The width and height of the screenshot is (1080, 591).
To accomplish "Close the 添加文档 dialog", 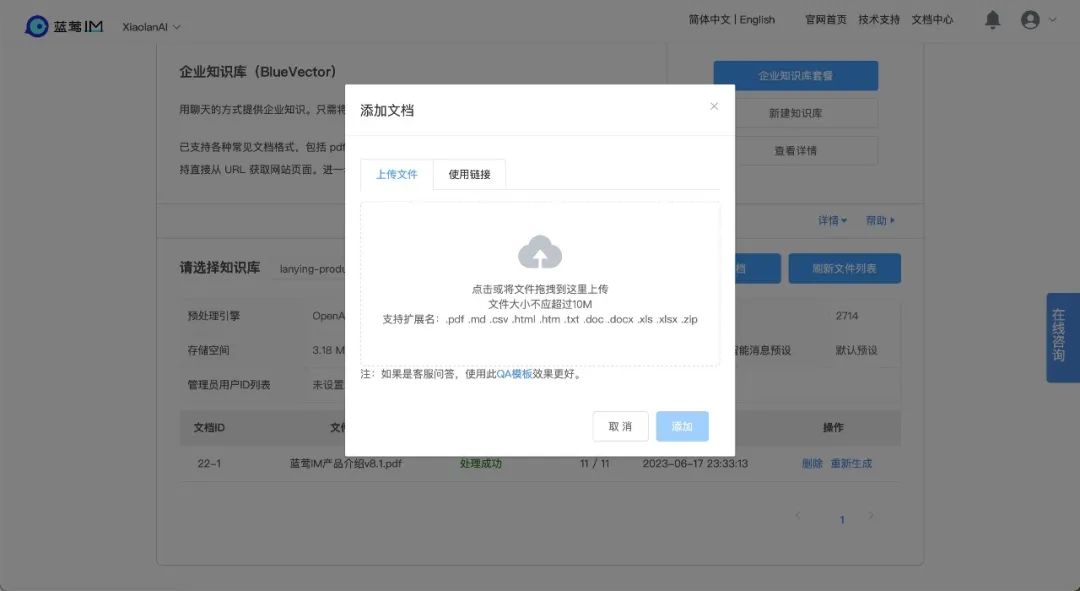I will [x=714, y=106].
